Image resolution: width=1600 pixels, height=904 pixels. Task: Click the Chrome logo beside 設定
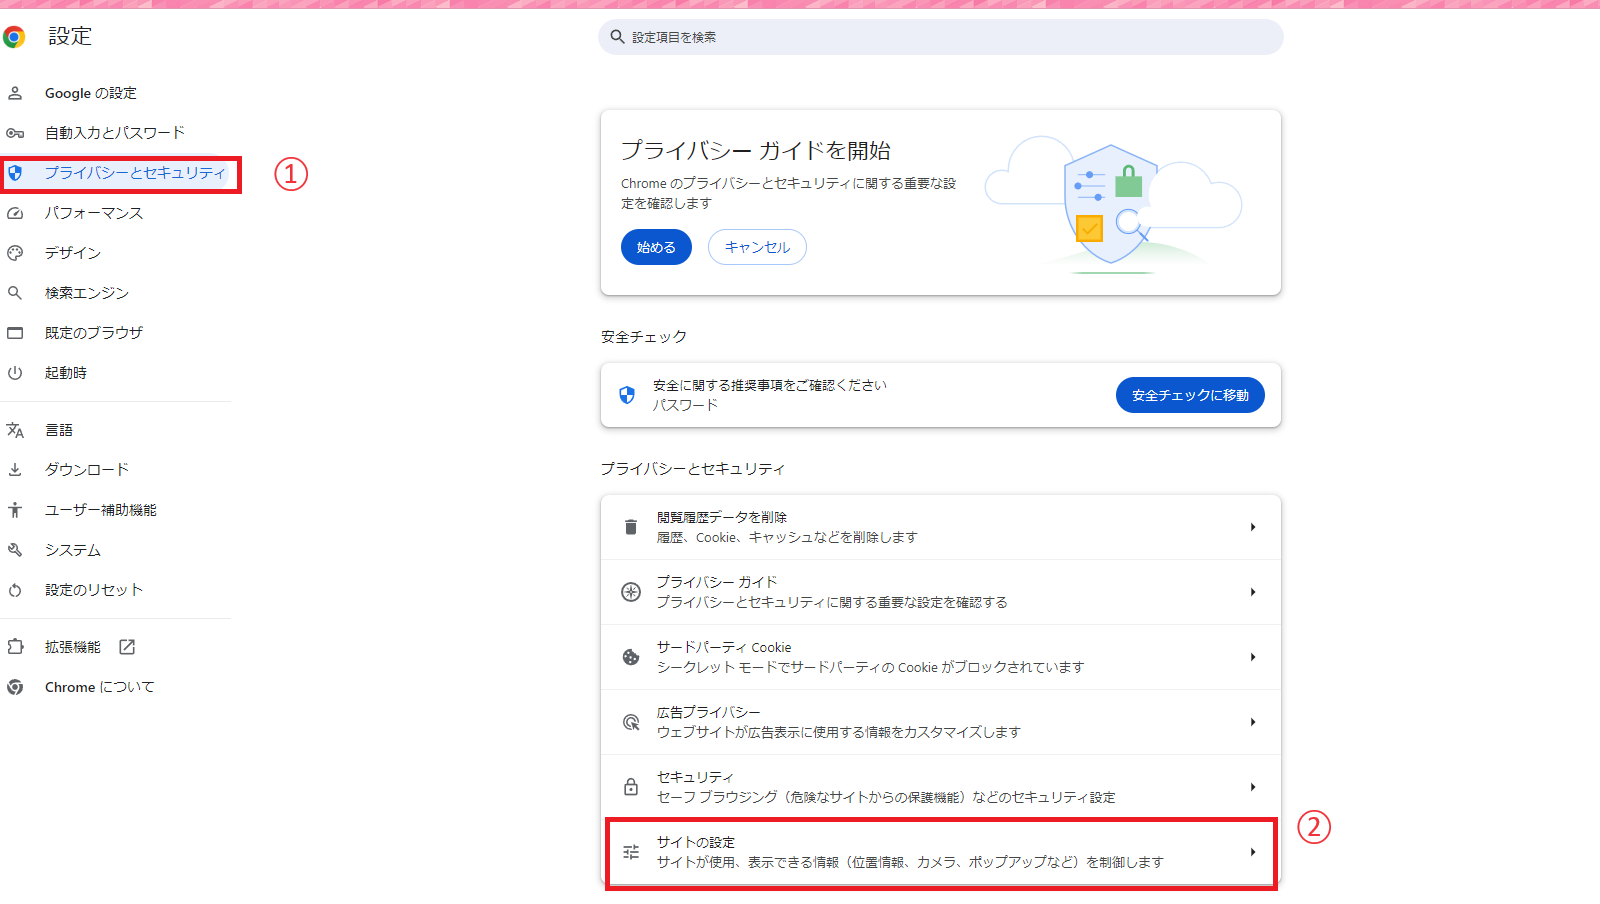(x=14, y=38)
